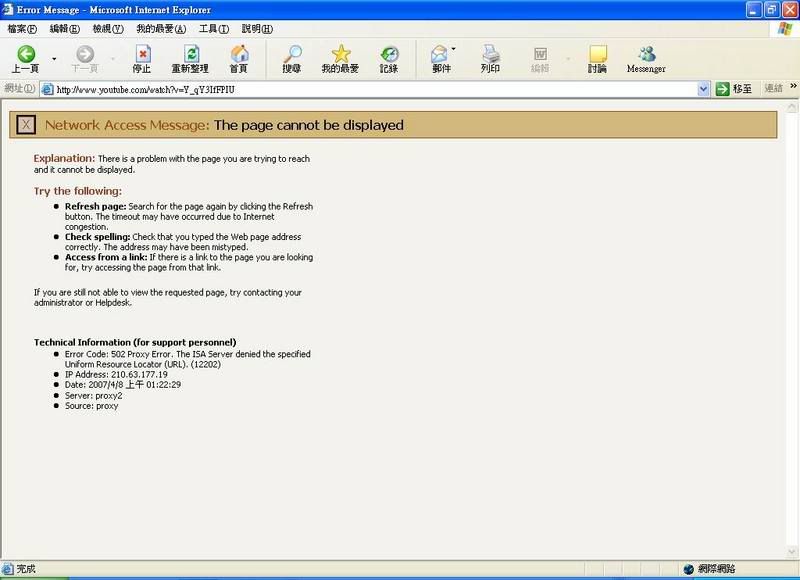Click the 移至 Go button
The width and height of the screenshot is (800, 580).
point(734,89)
